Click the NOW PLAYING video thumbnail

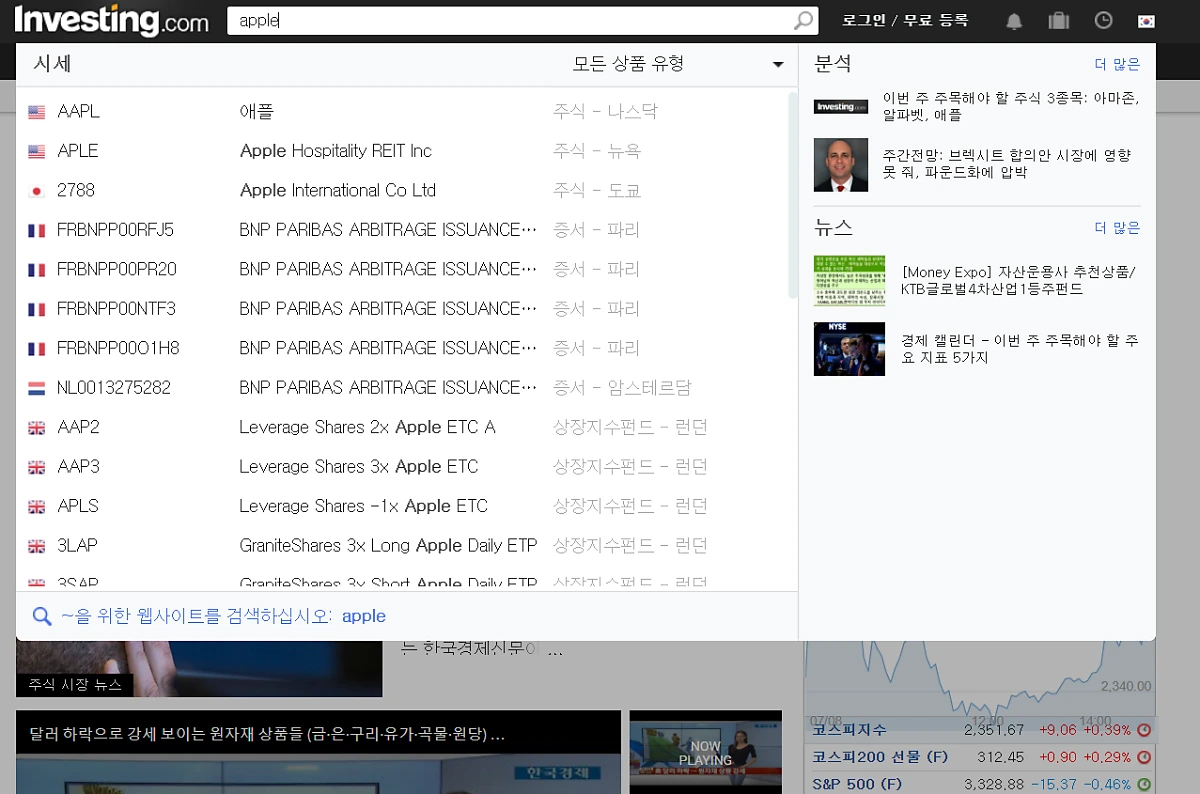click(705, 752)
